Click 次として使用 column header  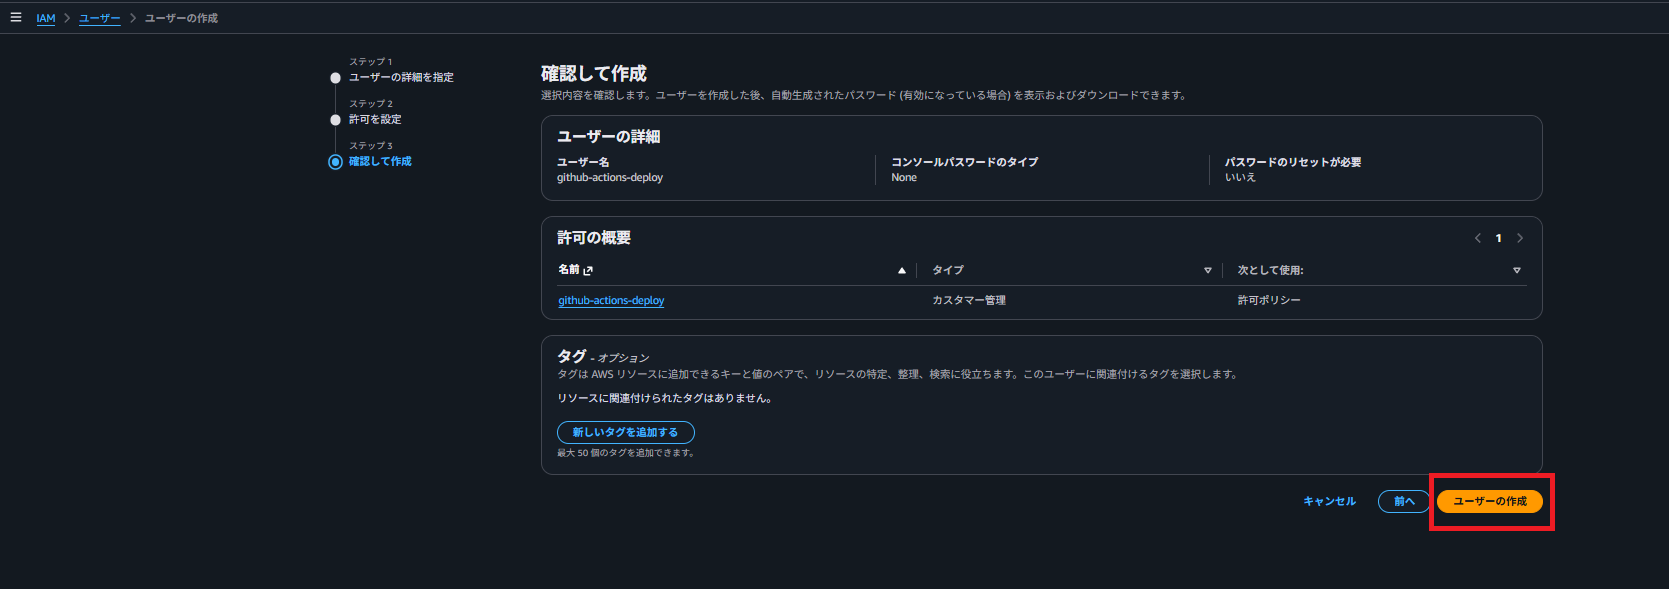(1270, 270)
